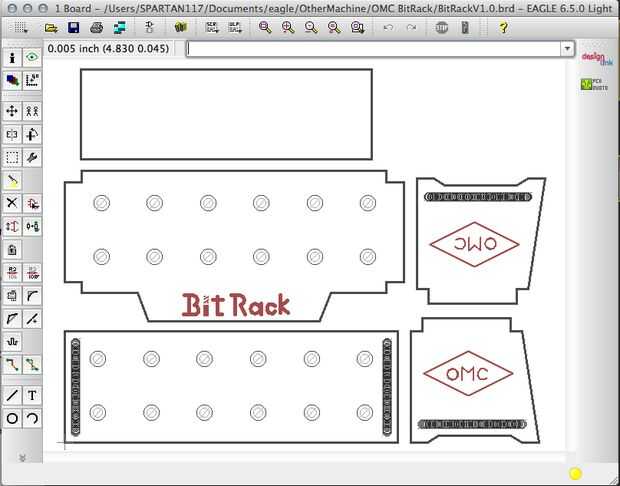Toggle the Show eye tool
The image size is (620, 486).
[32, 58]
